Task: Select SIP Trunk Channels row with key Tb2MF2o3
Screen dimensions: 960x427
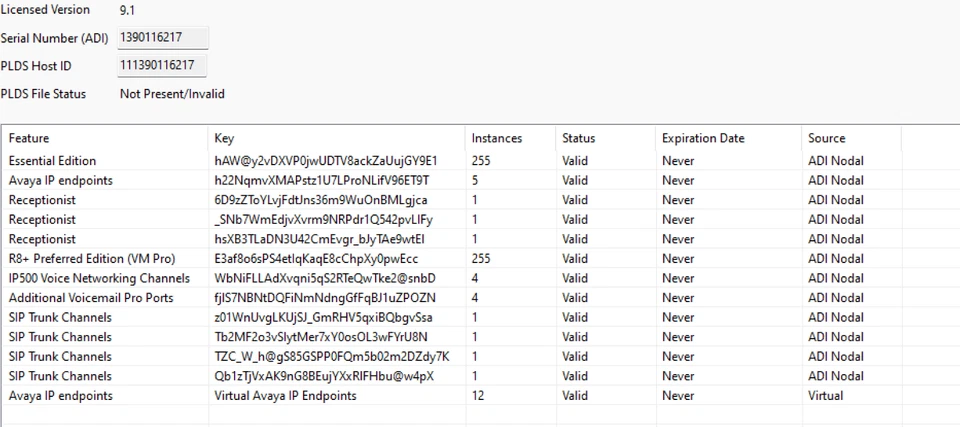Action: [60, 337]
